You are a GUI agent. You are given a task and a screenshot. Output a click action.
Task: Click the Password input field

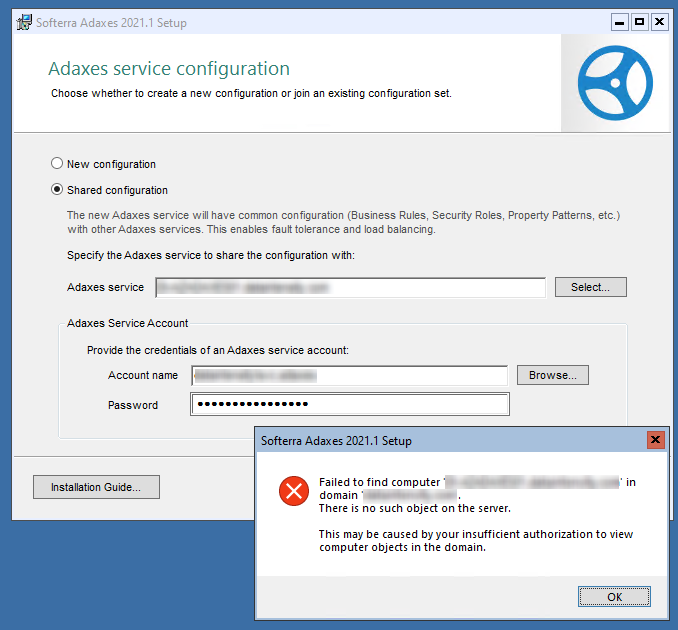coord(350,404)
